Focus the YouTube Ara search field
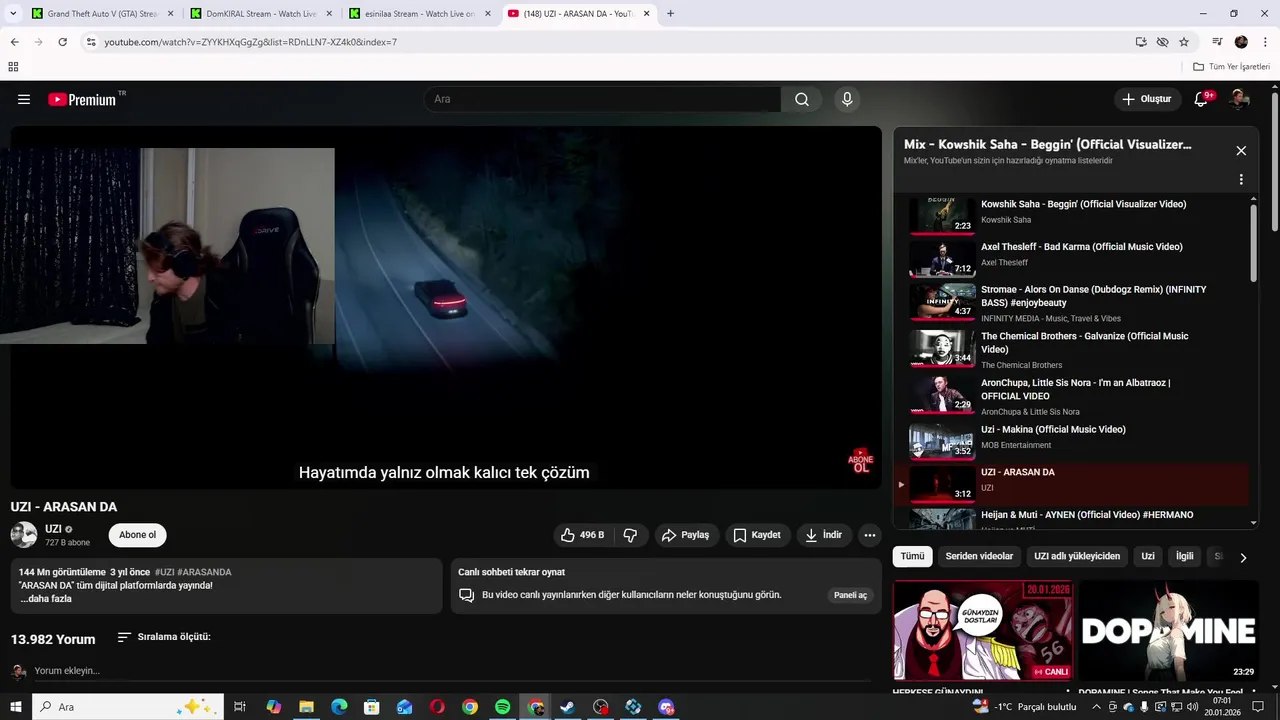1280x720 pixels. pos(603,99)
